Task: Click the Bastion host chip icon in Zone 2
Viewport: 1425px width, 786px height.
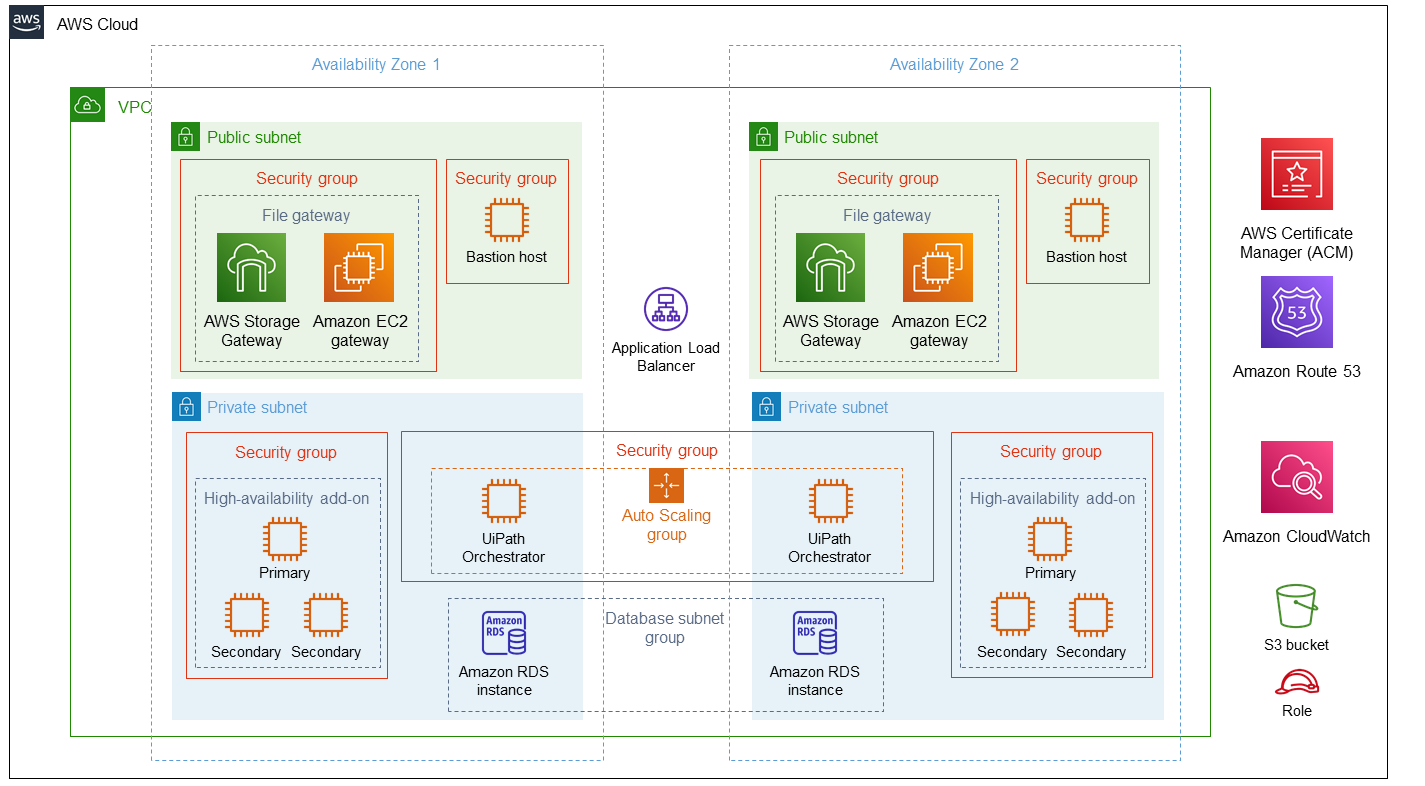Action: 1086,219
